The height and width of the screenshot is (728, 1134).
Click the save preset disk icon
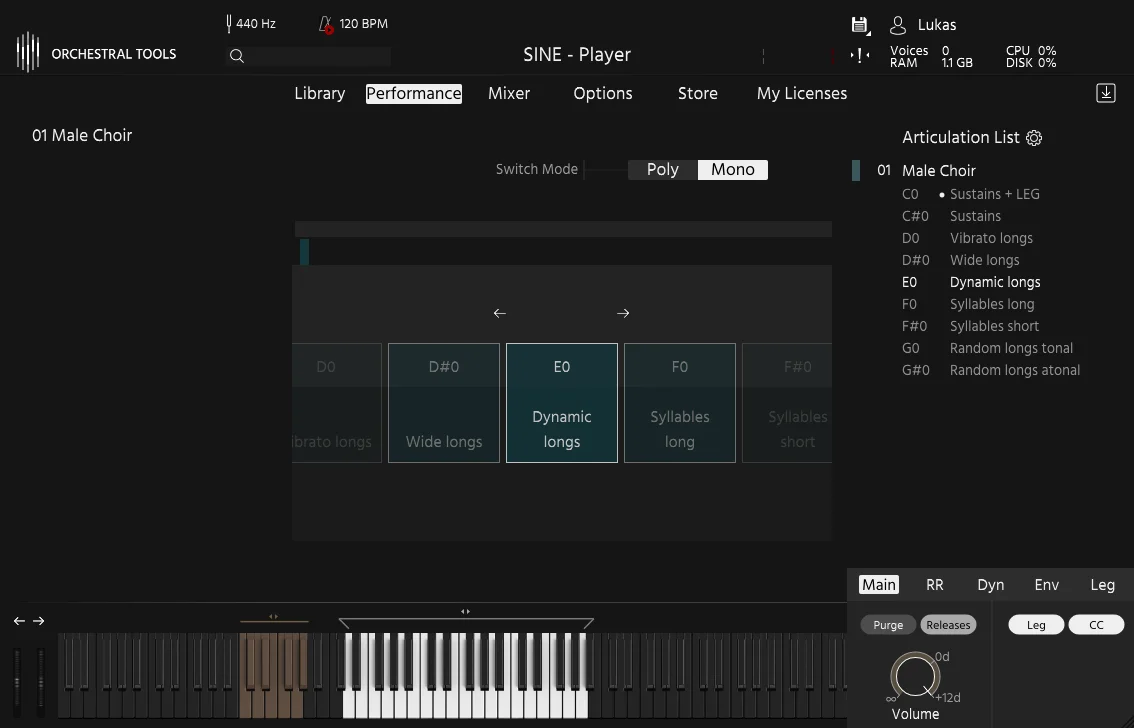860,25
